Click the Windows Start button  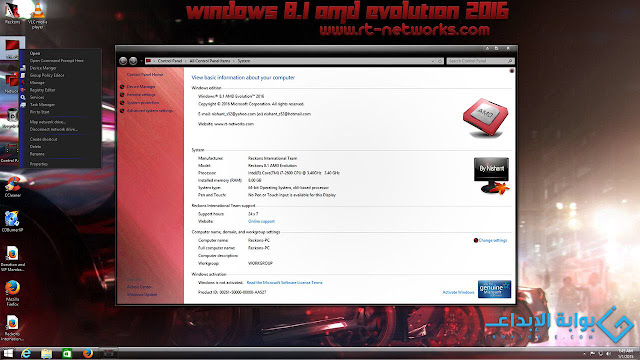8,353
